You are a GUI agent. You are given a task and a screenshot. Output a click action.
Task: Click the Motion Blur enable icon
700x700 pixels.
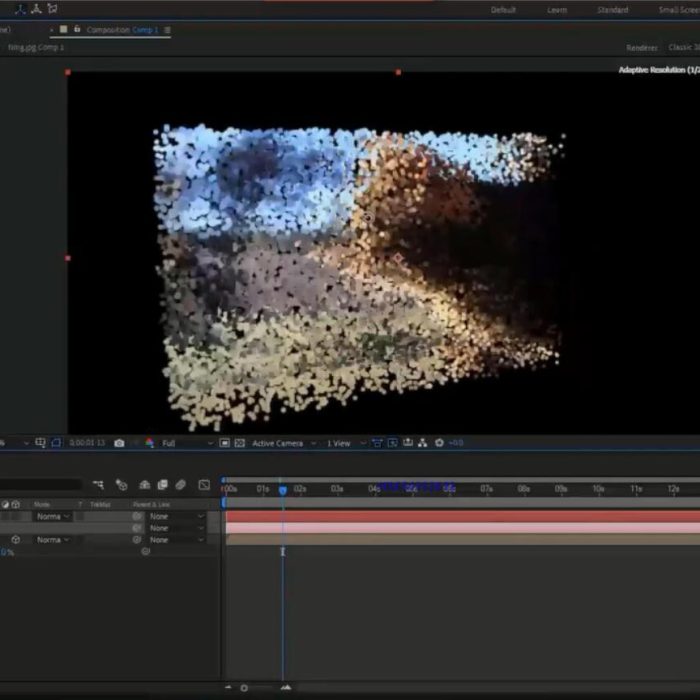(x=180, y=485)
